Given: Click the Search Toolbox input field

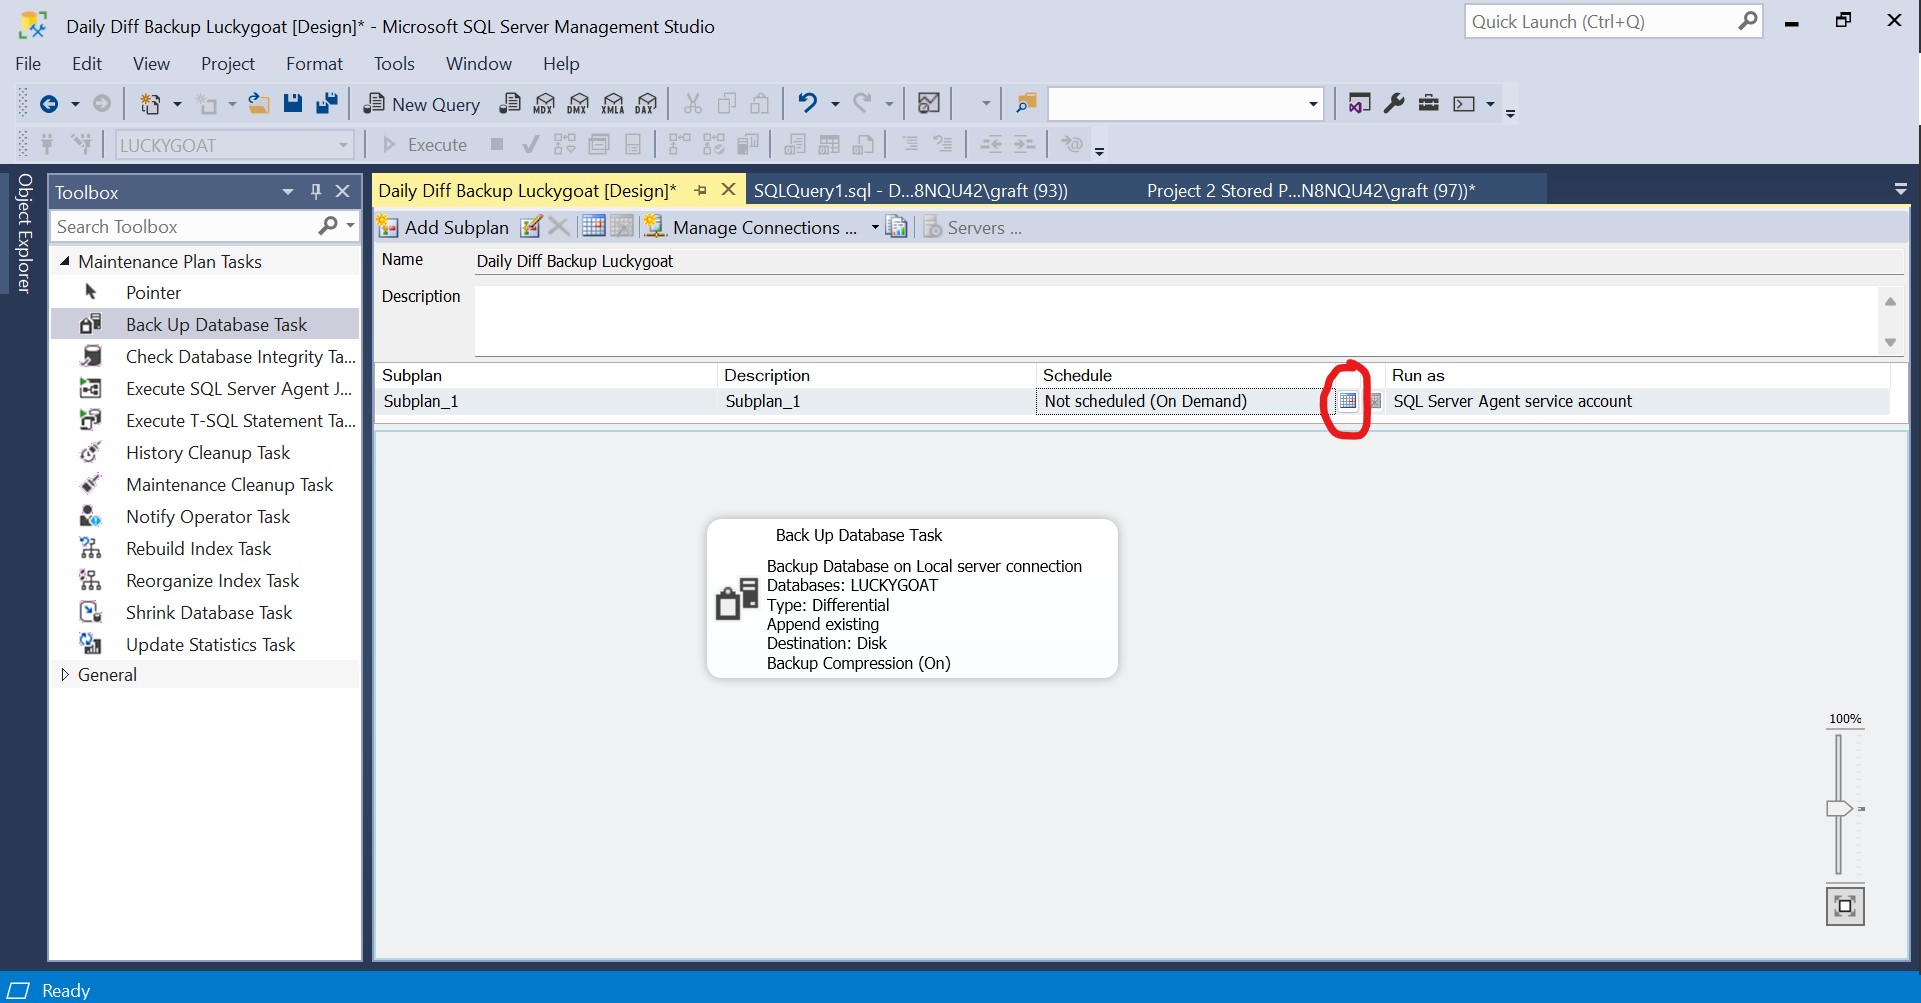Looking at the screenshot, I should pyautogui.click(x=185, y=227).
